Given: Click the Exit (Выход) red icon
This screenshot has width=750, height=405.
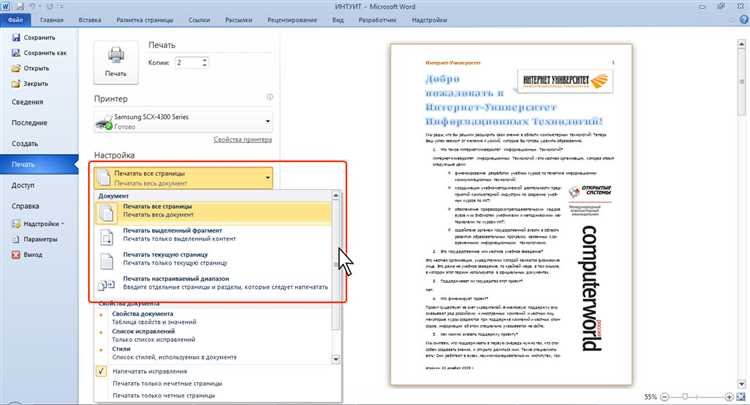Looking at the screenshot, I should point(16,255).
